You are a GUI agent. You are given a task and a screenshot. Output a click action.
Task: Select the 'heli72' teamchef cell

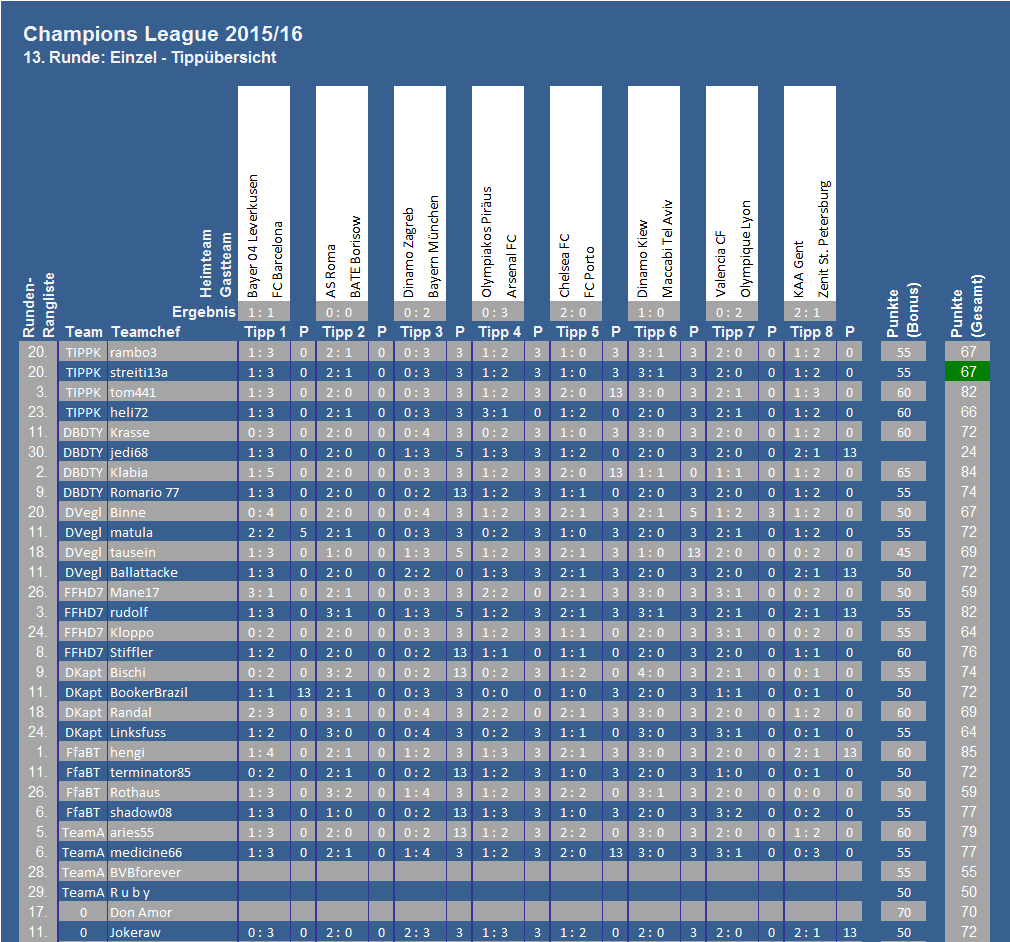coord(173,412)
